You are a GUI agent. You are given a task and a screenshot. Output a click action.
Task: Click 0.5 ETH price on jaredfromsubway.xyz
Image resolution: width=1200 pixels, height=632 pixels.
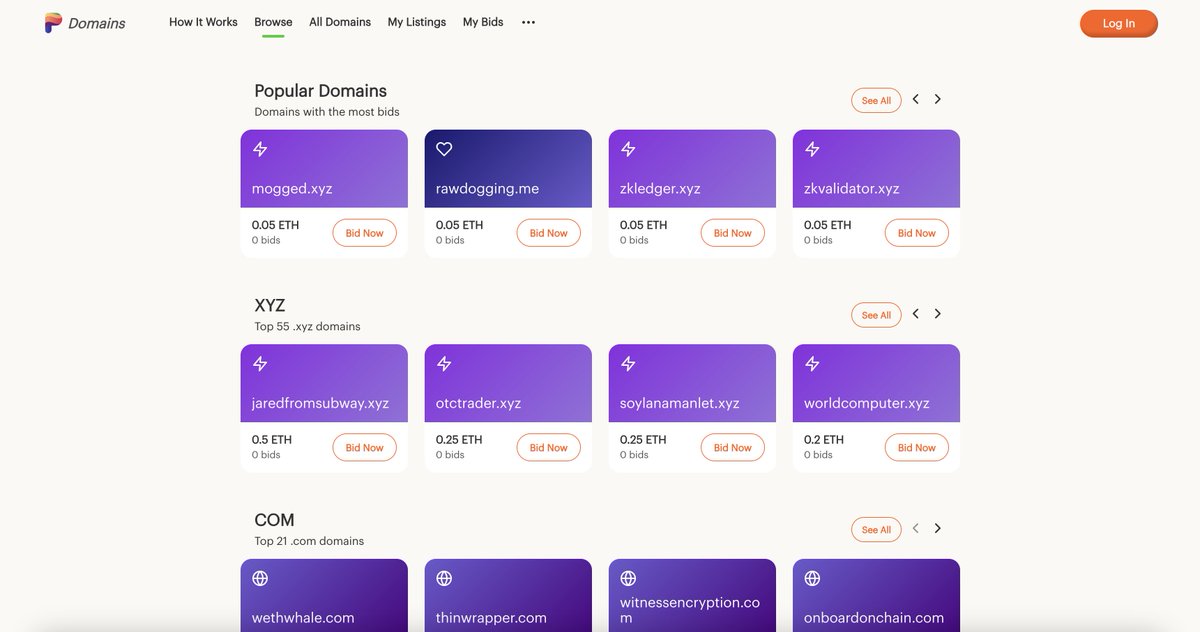(x=272, y=439)
